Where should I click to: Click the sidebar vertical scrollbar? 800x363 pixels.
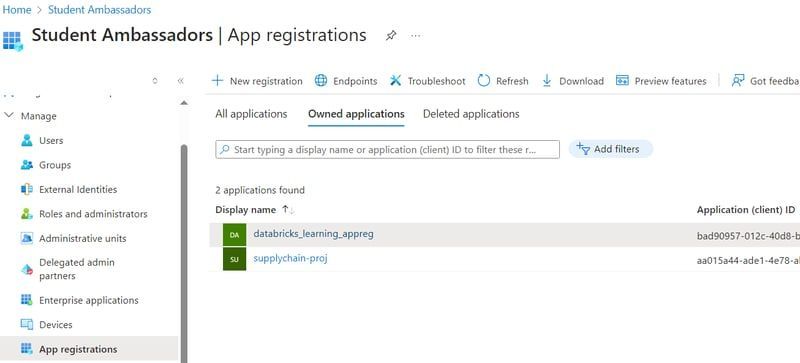(184, 253)
